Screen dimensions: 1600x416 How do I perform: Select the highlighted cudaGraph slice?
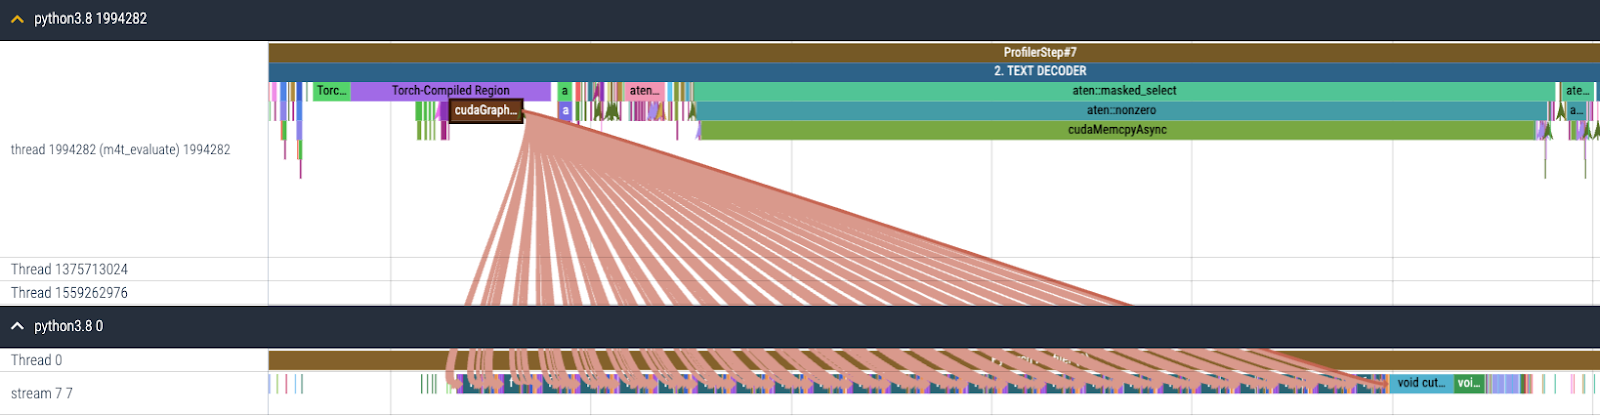(485, 110)
